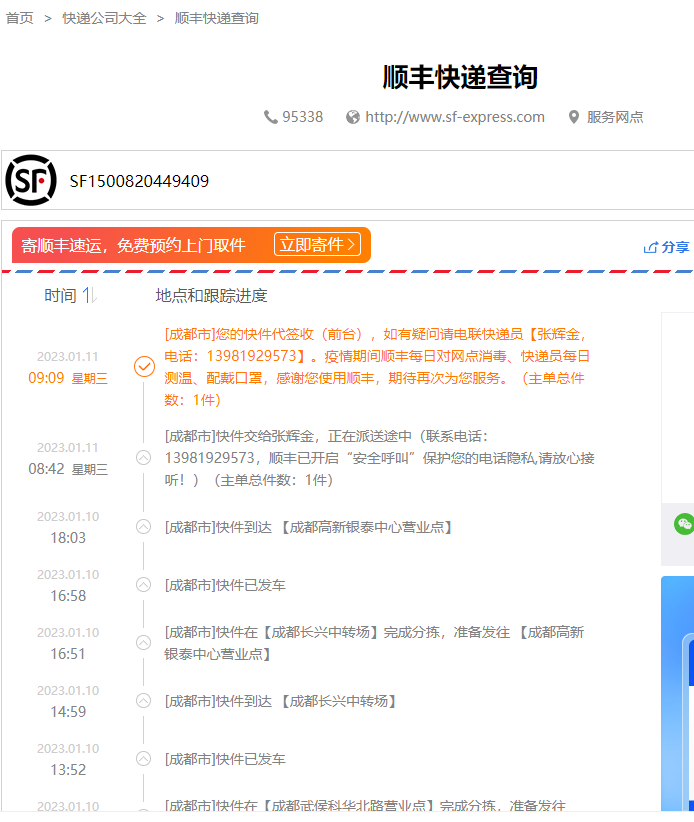Go to 首页 in the breadcrumb
Viewport: 694px width, 822px height.
coord(19,18)
